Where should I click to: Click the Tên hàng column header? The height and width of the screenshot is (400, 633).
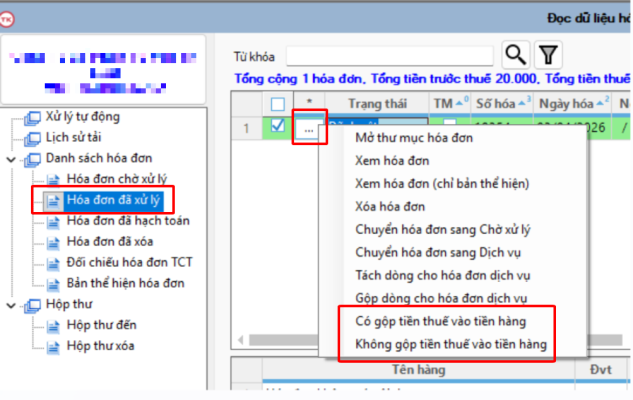click(419, 370)
